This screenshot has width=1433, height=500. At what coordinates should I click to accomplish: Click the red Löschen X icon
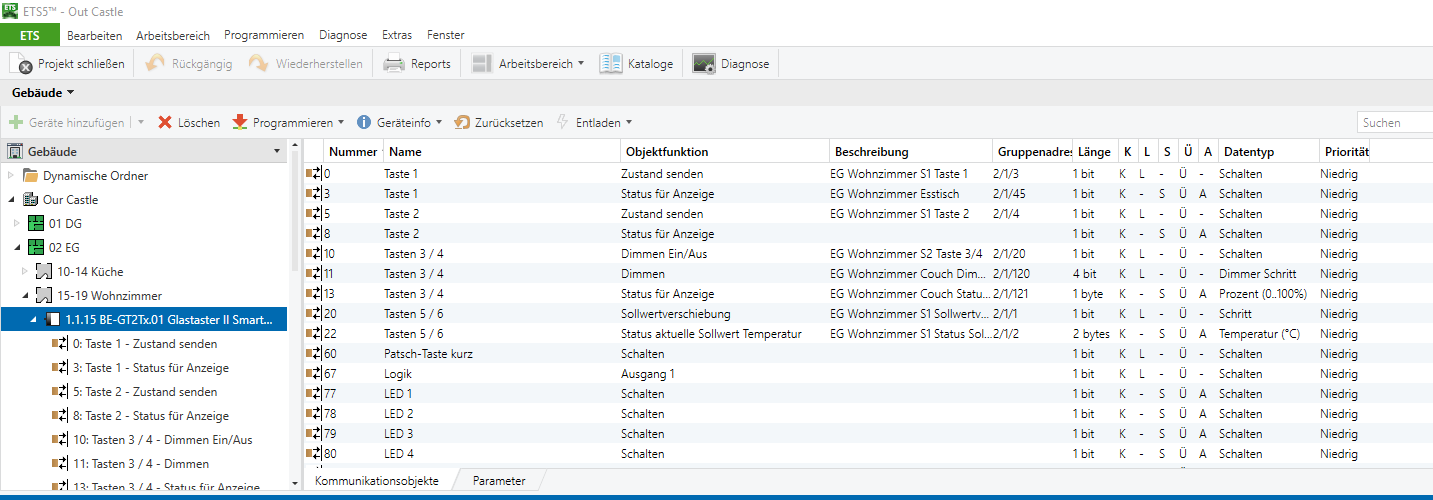click(x=165, y=123)
